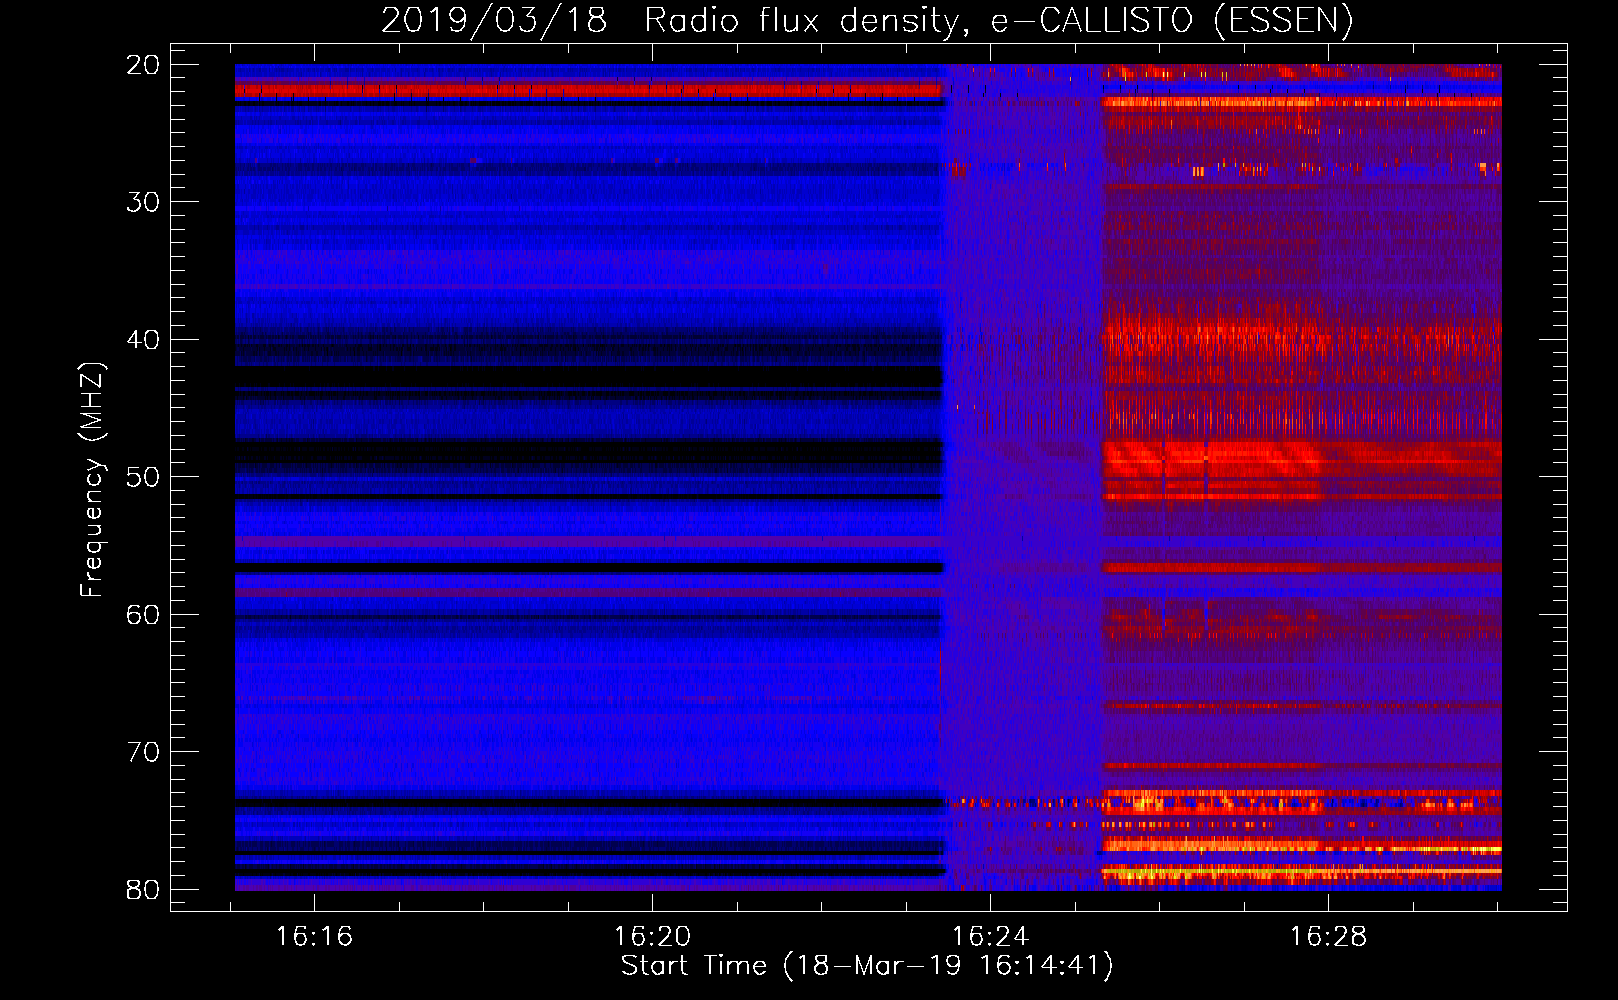
Task: Click frequency tick label 70
Action: click(x=144, y=752)
